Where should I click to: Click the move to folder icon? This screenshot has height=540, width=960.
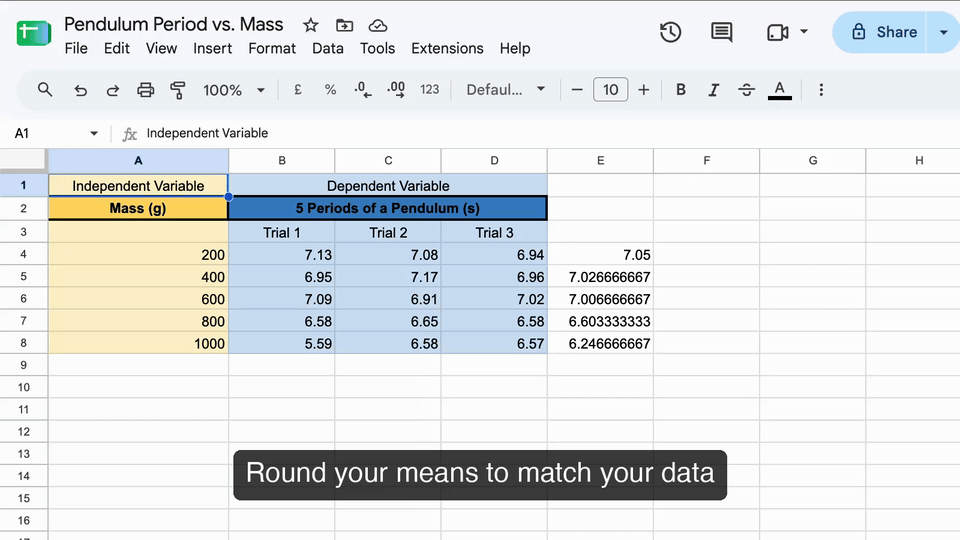pyautogui.click(x=345, y=25)
